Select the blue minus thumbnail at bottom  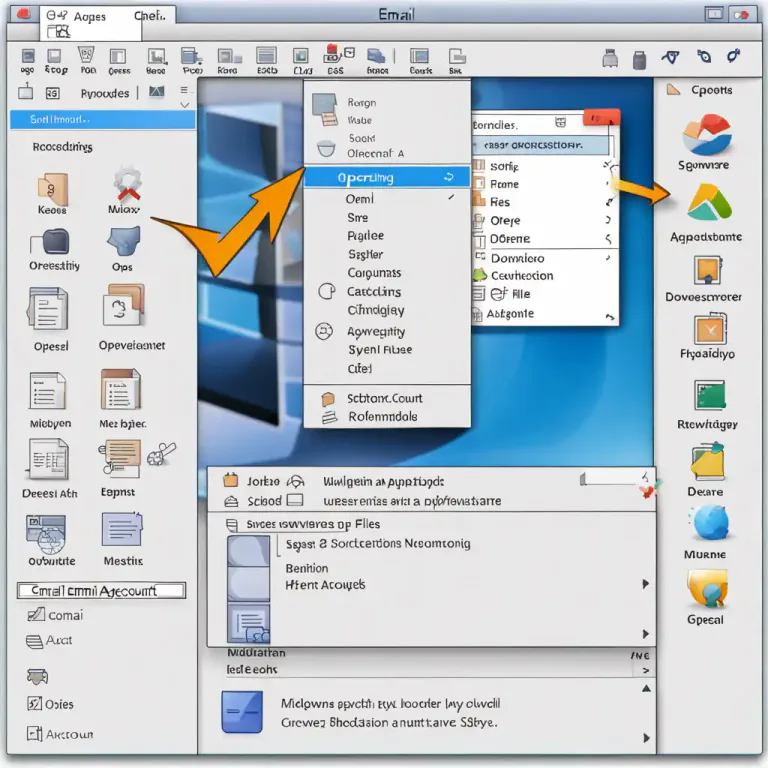click(242, 712)
